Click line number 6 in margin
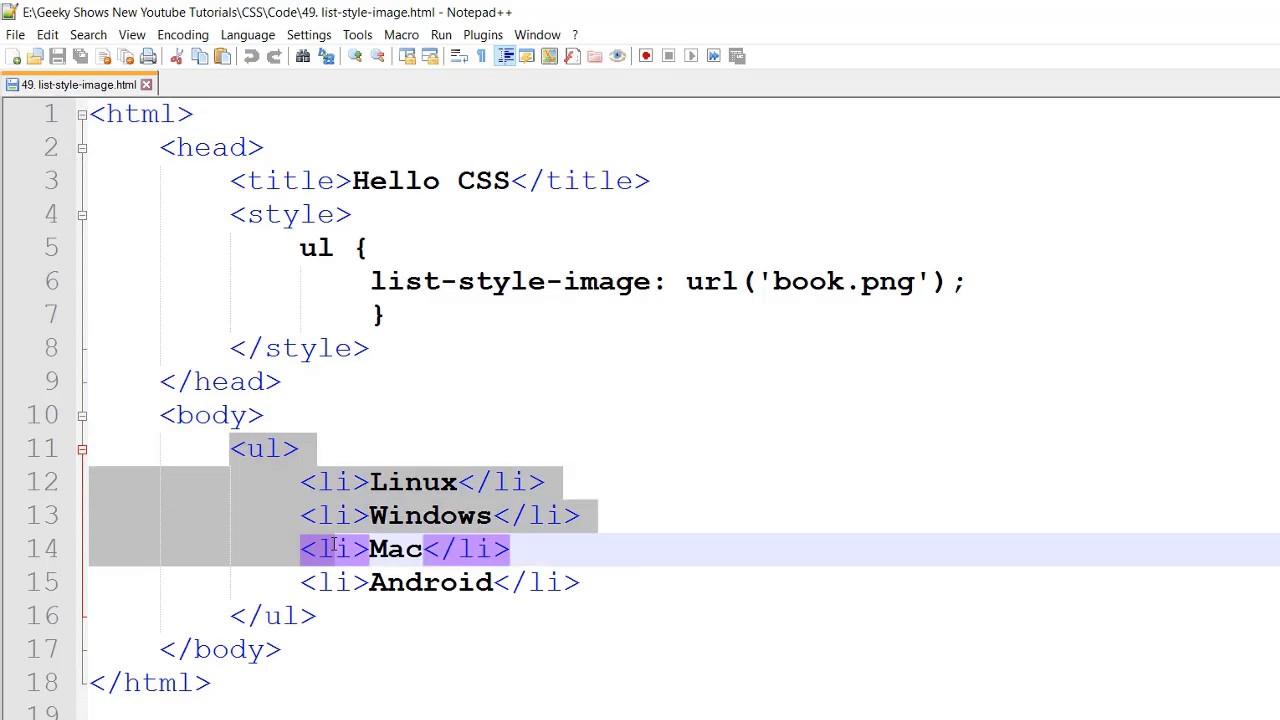Image resolution: width=1280 pixels, height=720 pixels. coord(51,281)
